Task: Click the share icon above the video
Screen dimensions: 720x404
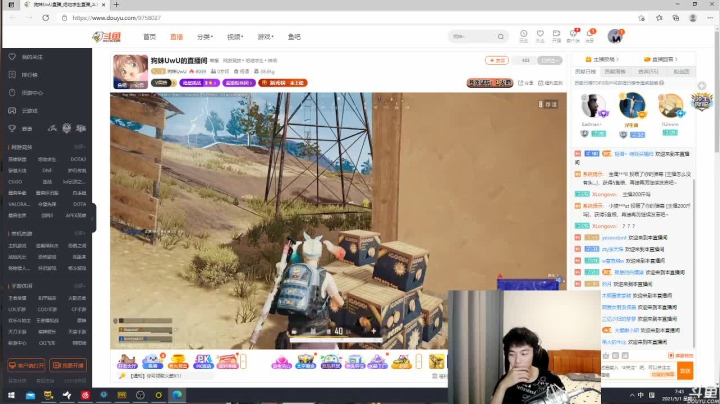Action: click(521, 83)
